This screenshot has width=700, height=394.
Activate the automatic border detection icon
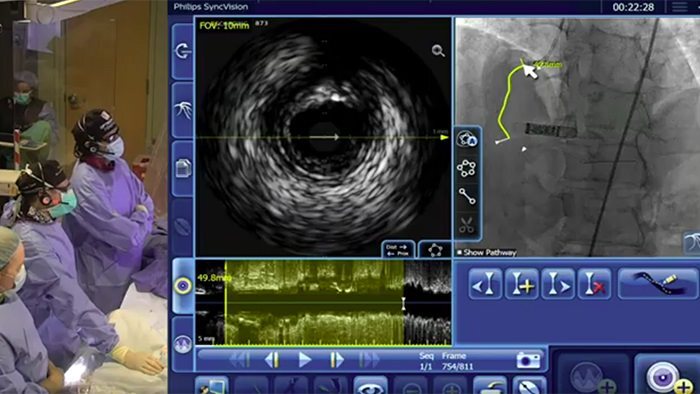tap(467, 140)
